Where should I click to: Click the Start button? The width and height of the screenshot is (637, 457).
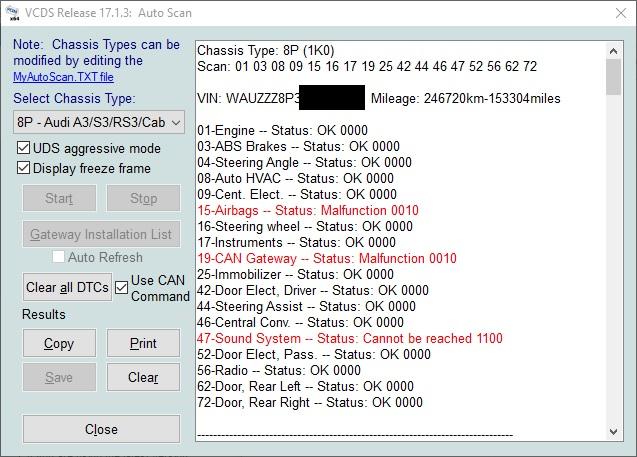(x=59, y=198)
